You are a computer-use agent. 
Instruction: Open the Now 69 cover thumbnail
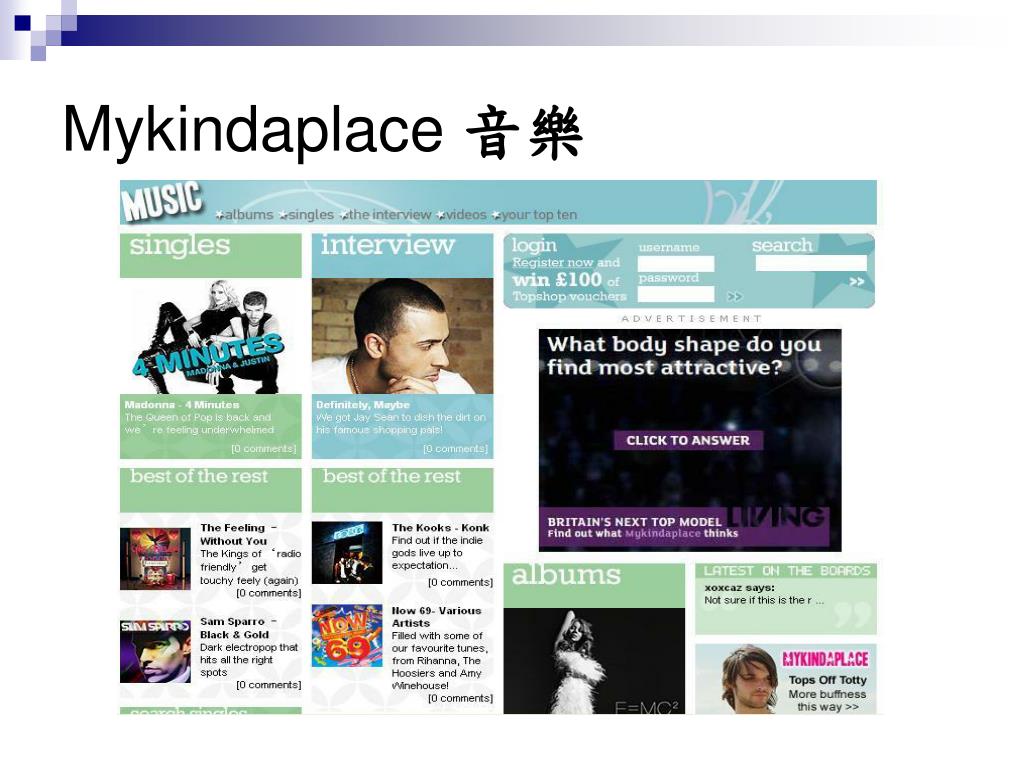[x=347, y=636]
